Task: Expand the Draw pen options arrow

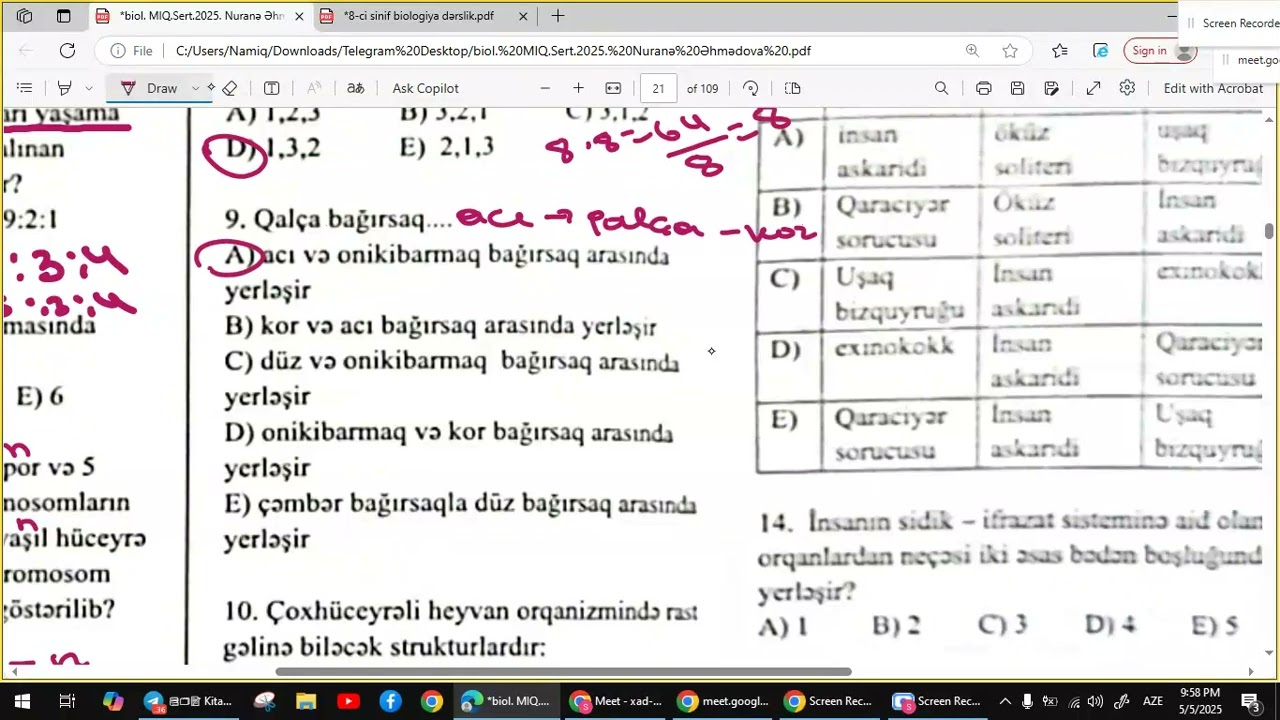Action: point(195,88)
